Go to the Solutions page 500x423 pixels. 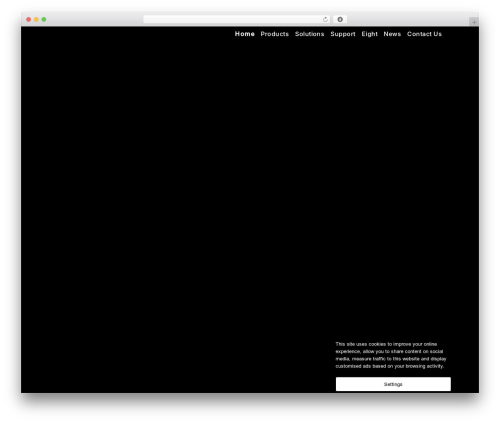309,34
